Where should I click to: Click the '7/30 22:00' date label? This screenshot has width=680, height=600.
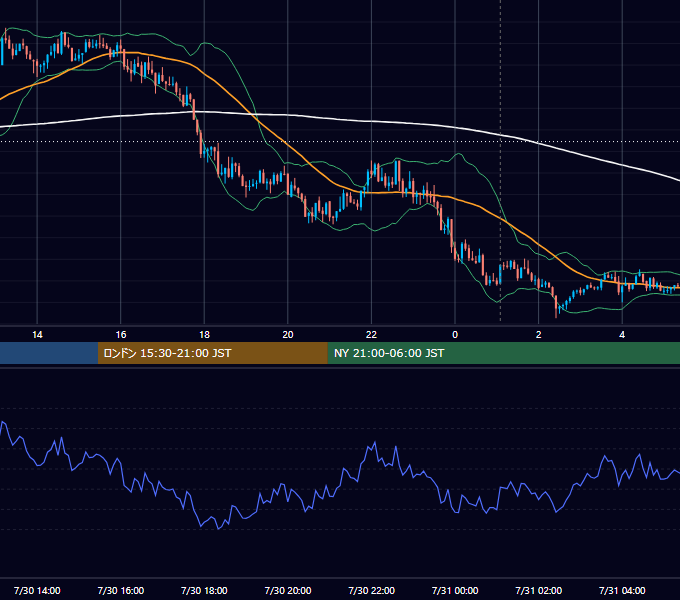coord(372,590)
